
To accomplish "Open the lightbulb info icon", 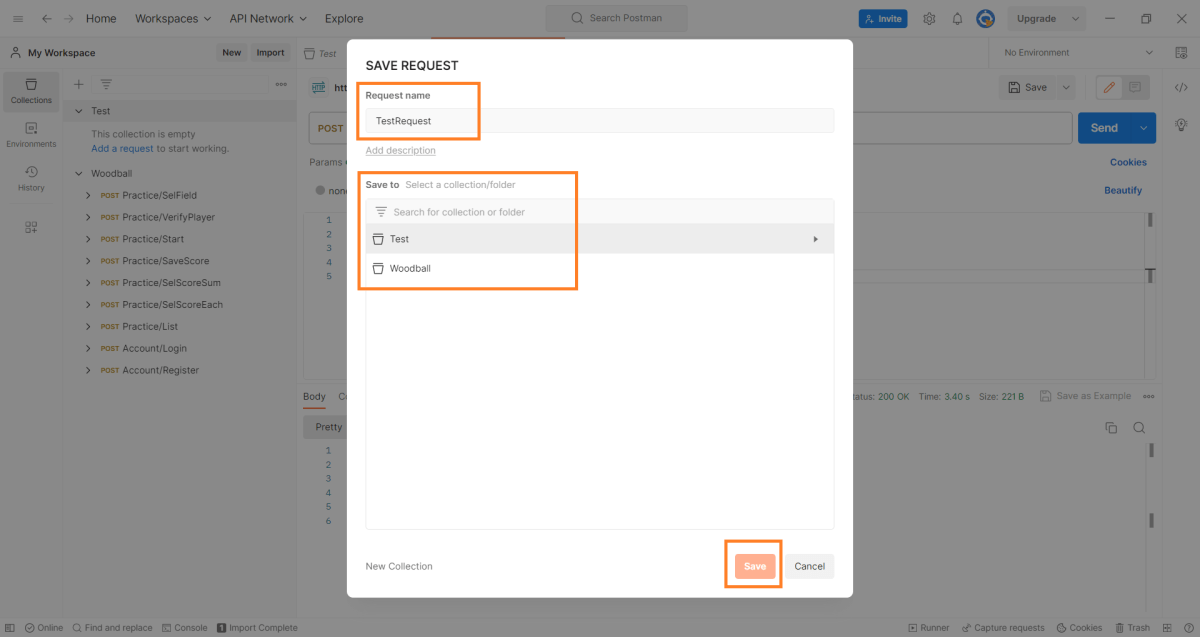I will tap(1180, 125).
